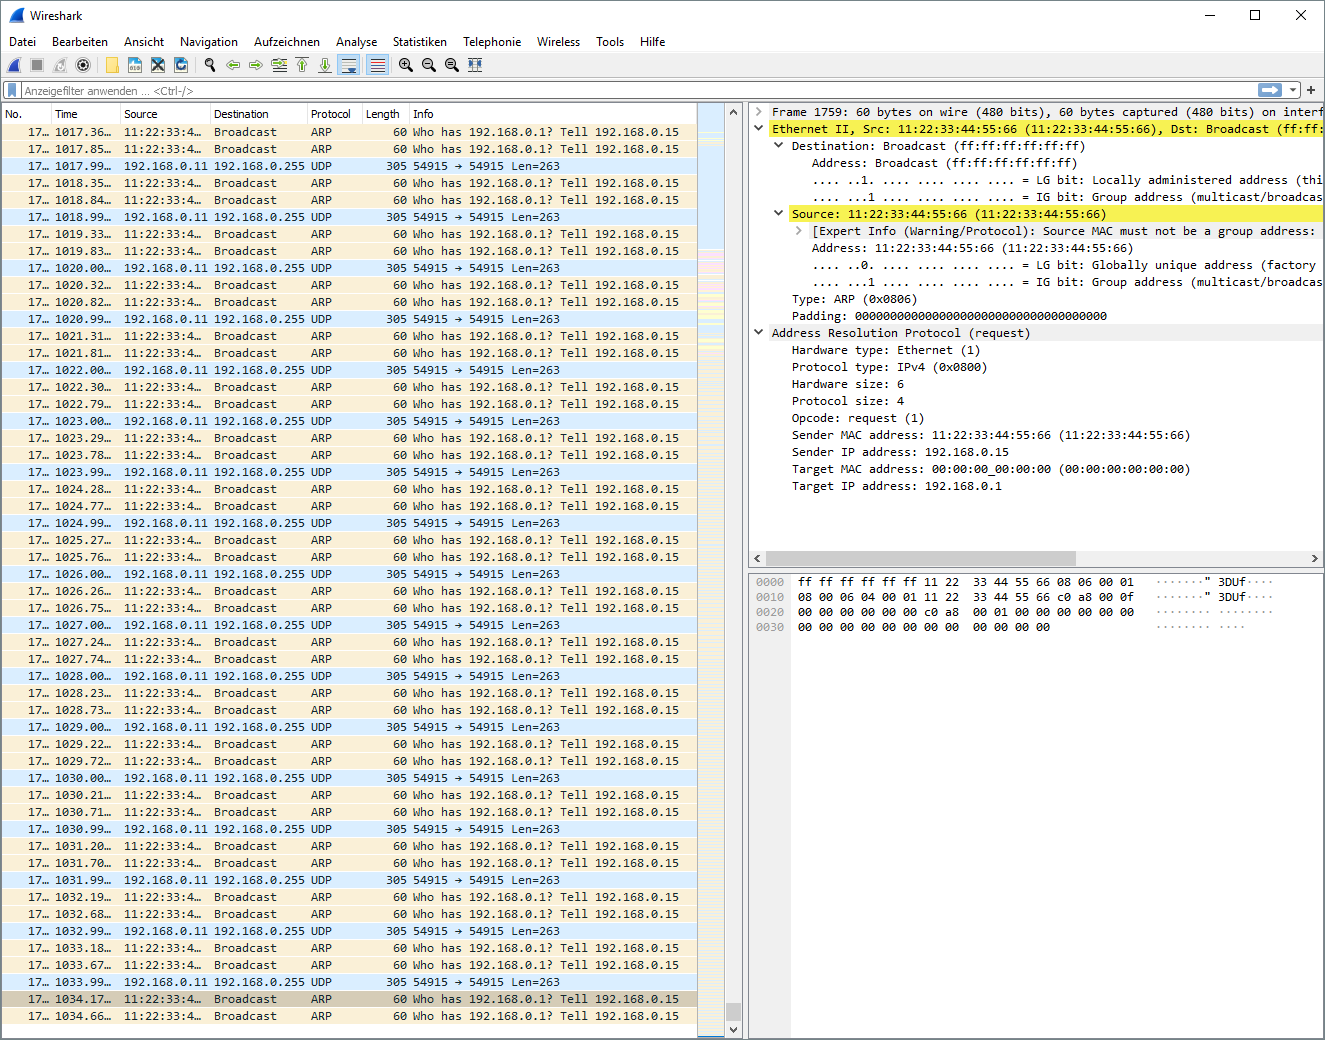Reload the capture file
This screenshot has width=1325, height=1040.
click(181, 65)
